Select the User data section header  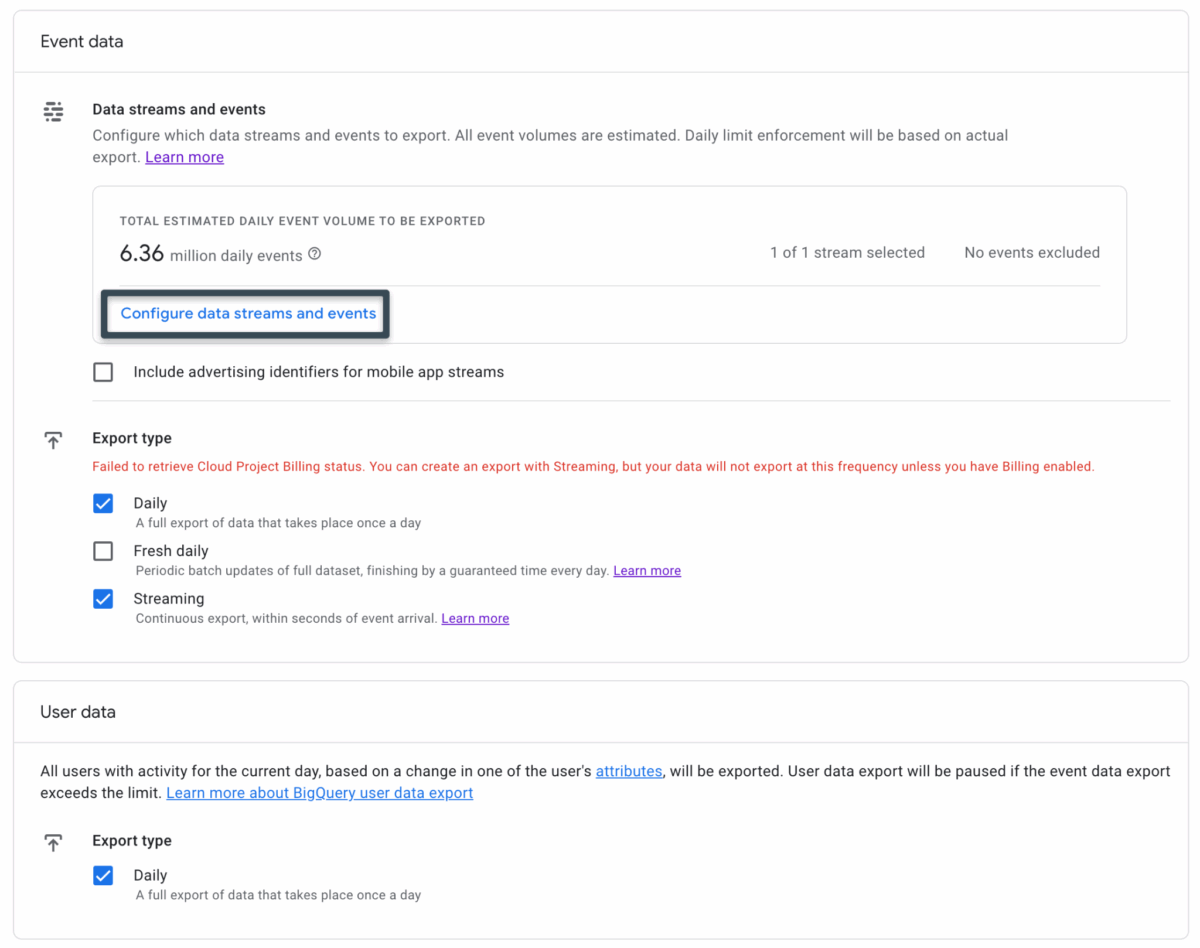[x=78, y=712]
